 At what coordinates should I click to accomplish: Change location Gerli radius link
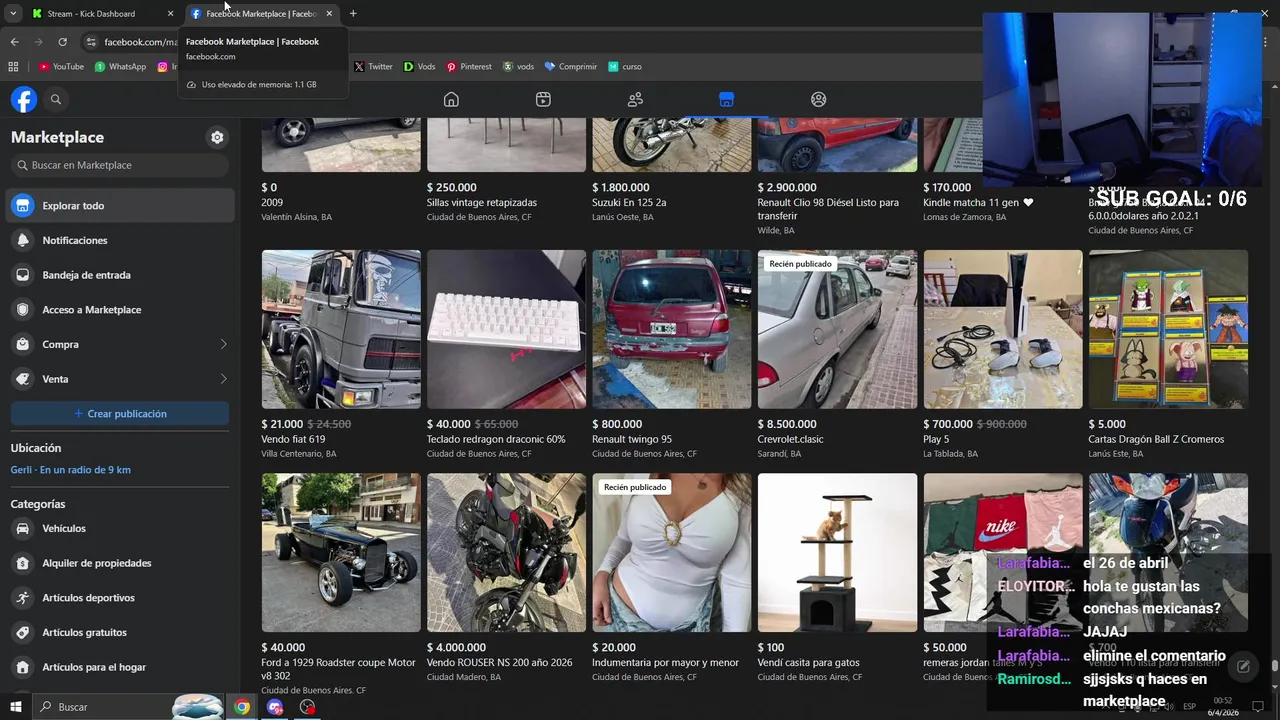[71, 470]
